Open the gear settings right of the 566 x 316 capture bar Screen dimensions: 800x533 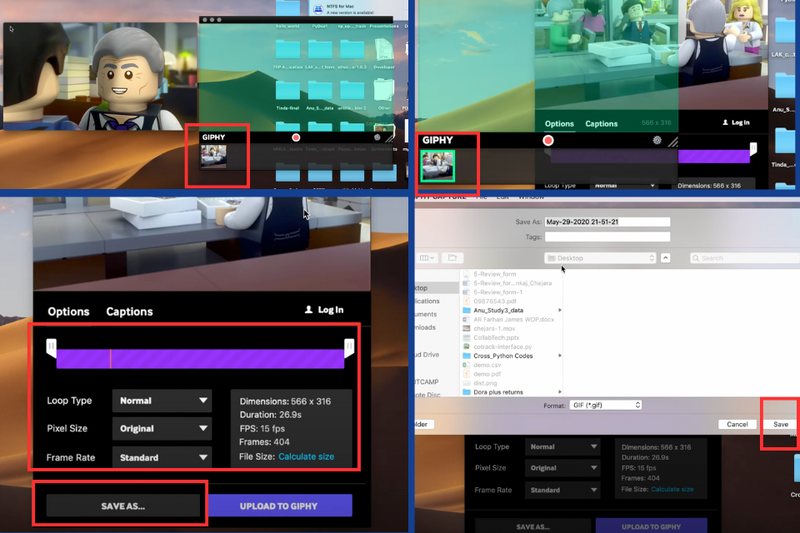(x=657, y=140)
